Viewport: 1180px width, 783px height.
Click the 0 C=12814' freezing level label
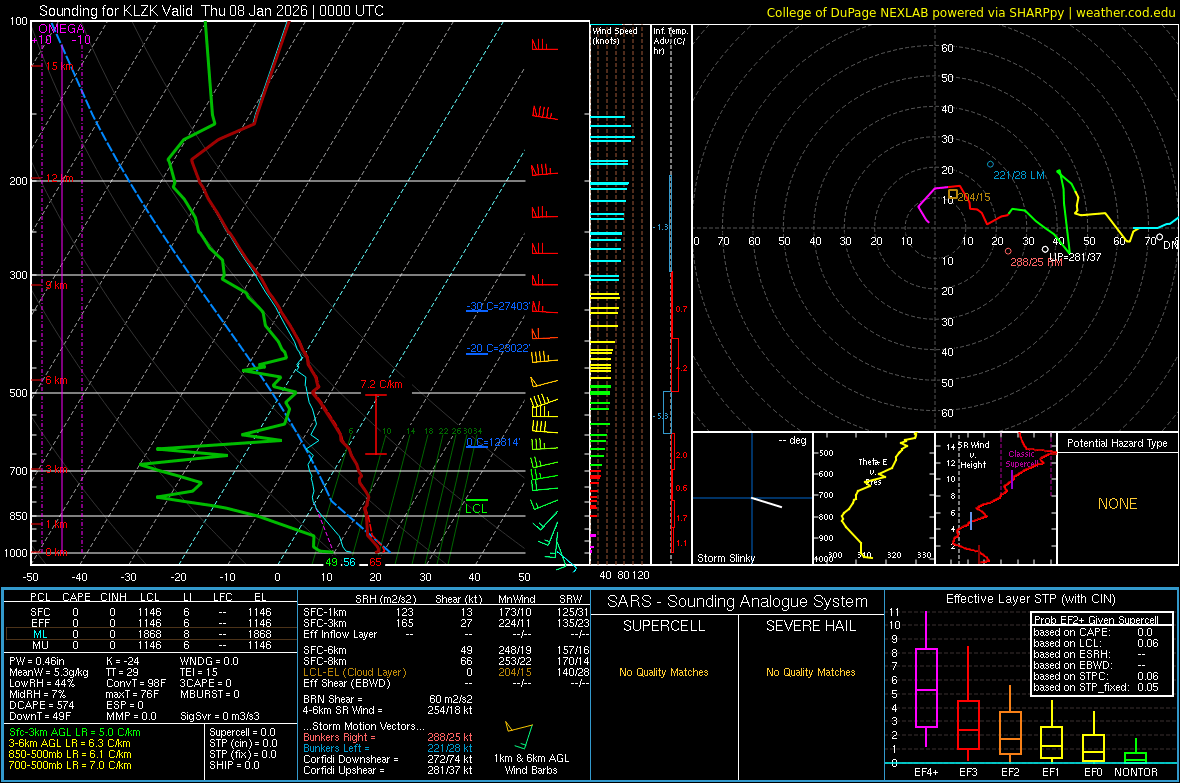[493, 443]
